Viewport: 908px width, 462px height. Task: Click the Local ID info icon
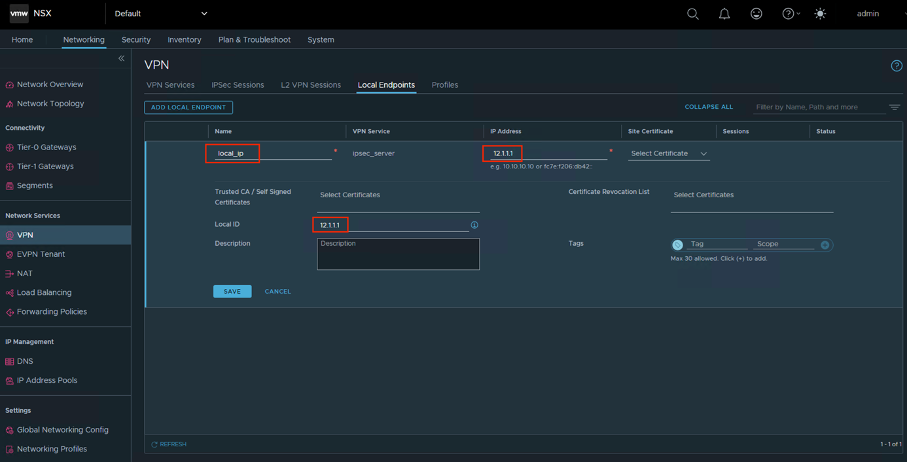[x=474, y=225]
